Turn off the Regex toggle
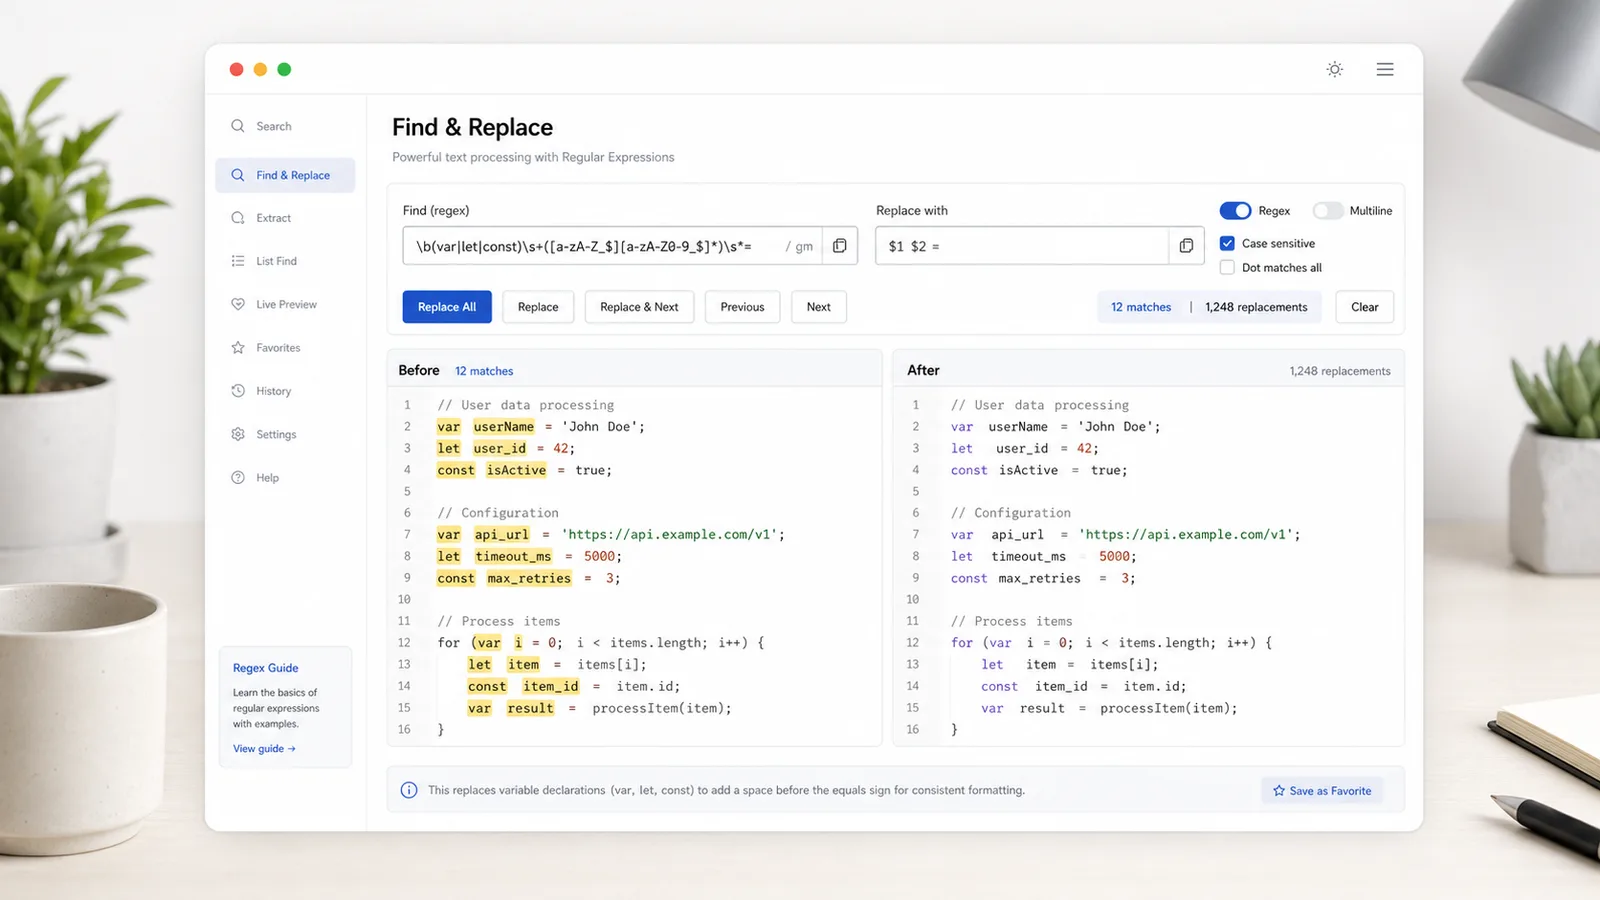This screenshot has width=1600, height=900. pos(1235,211)
